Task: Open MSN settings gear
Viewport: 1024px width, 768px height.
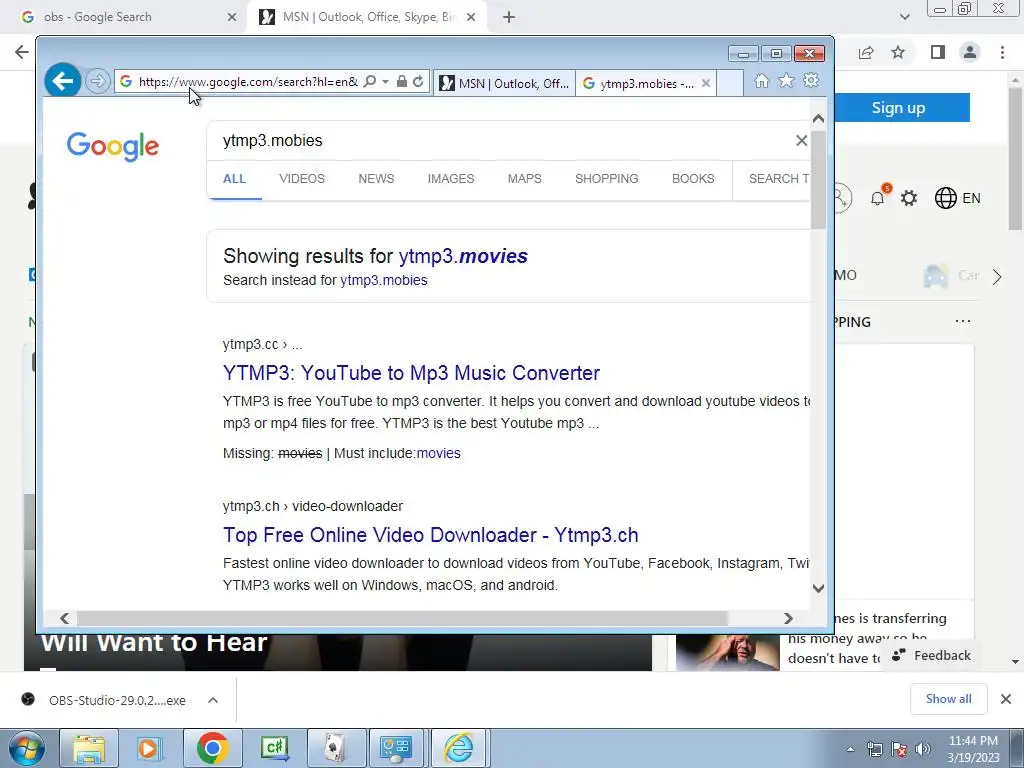Action: [x=909, y=198]
